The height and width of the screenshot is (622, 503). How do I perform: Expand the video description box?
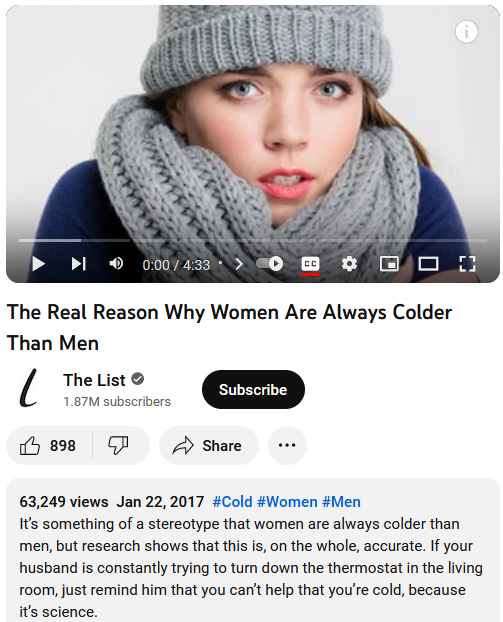pos(253,551)
